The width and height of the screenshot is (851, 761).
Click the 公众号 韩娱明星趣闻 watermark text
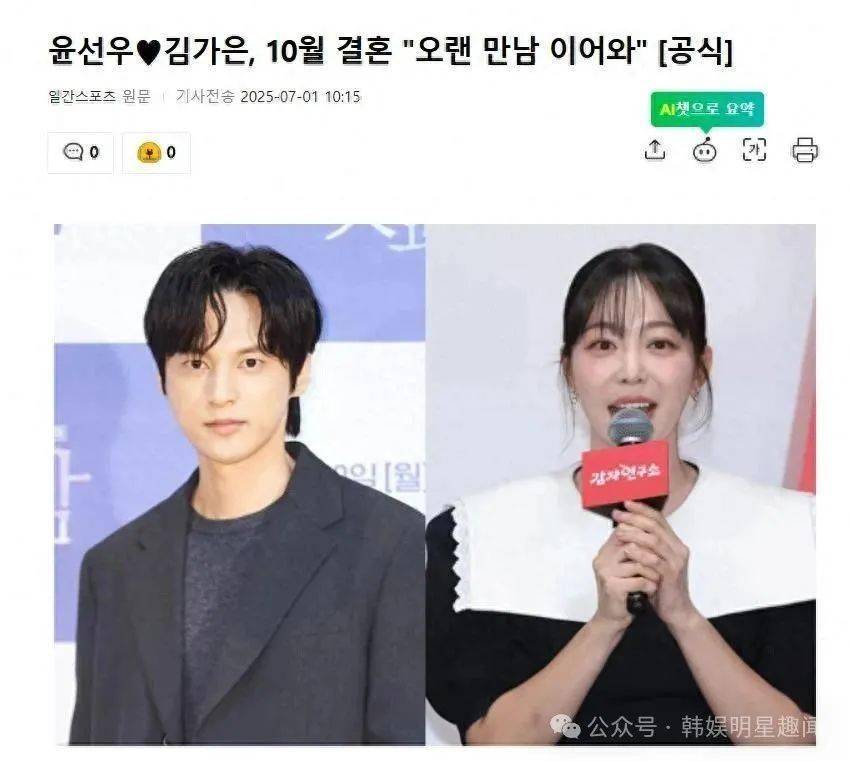701,727
